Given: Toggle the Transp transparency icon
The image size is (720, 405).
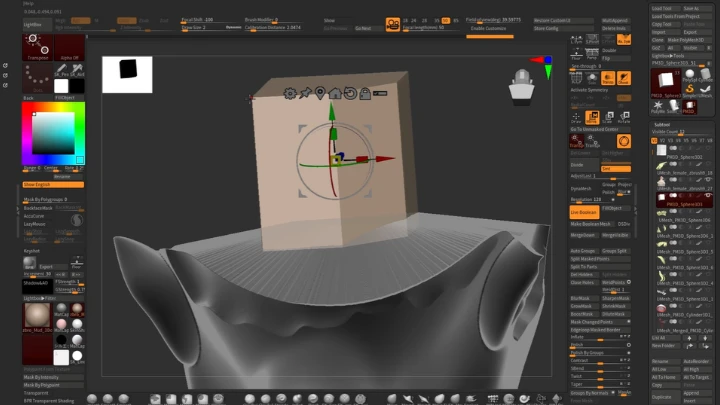Looking at the screenshot, I should (608, 78).
